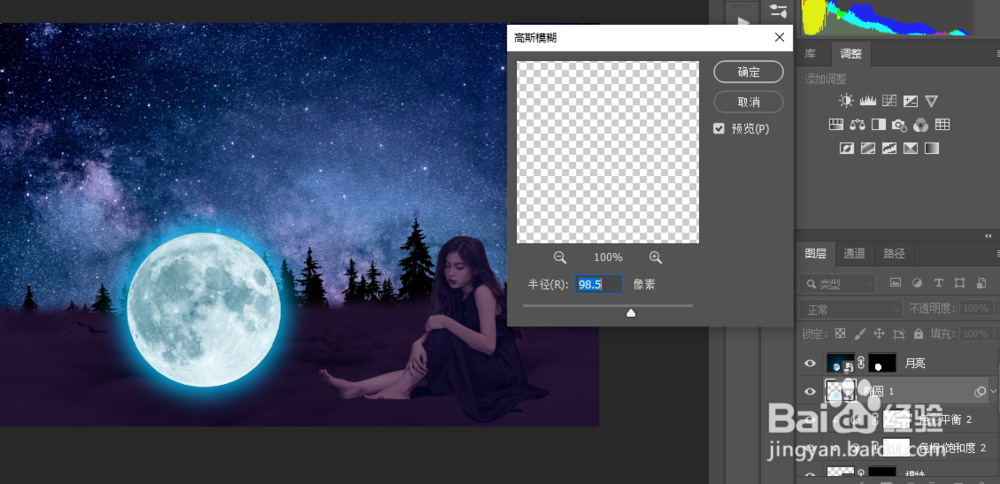Filter layers by adjustment layers
This screenshot has width=1000, height=484.
917,282
